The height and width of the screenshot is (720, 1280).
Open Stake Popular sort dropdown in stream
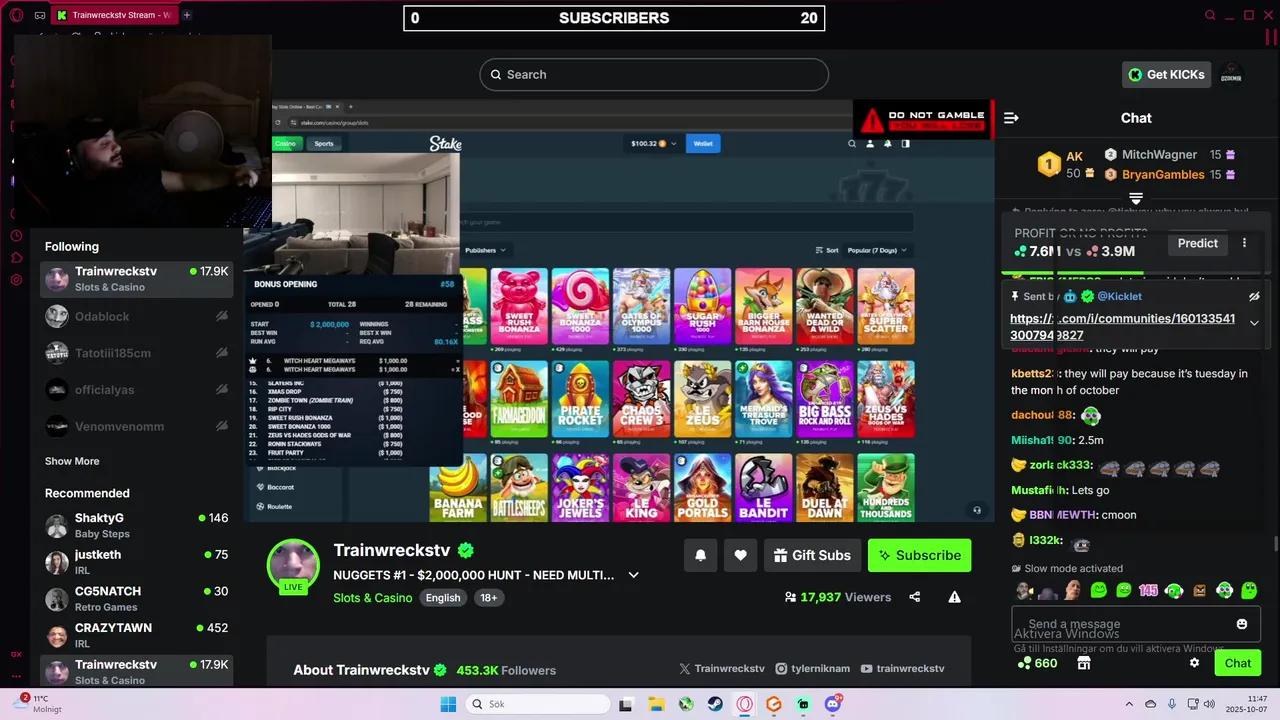[x=876, y=250]
